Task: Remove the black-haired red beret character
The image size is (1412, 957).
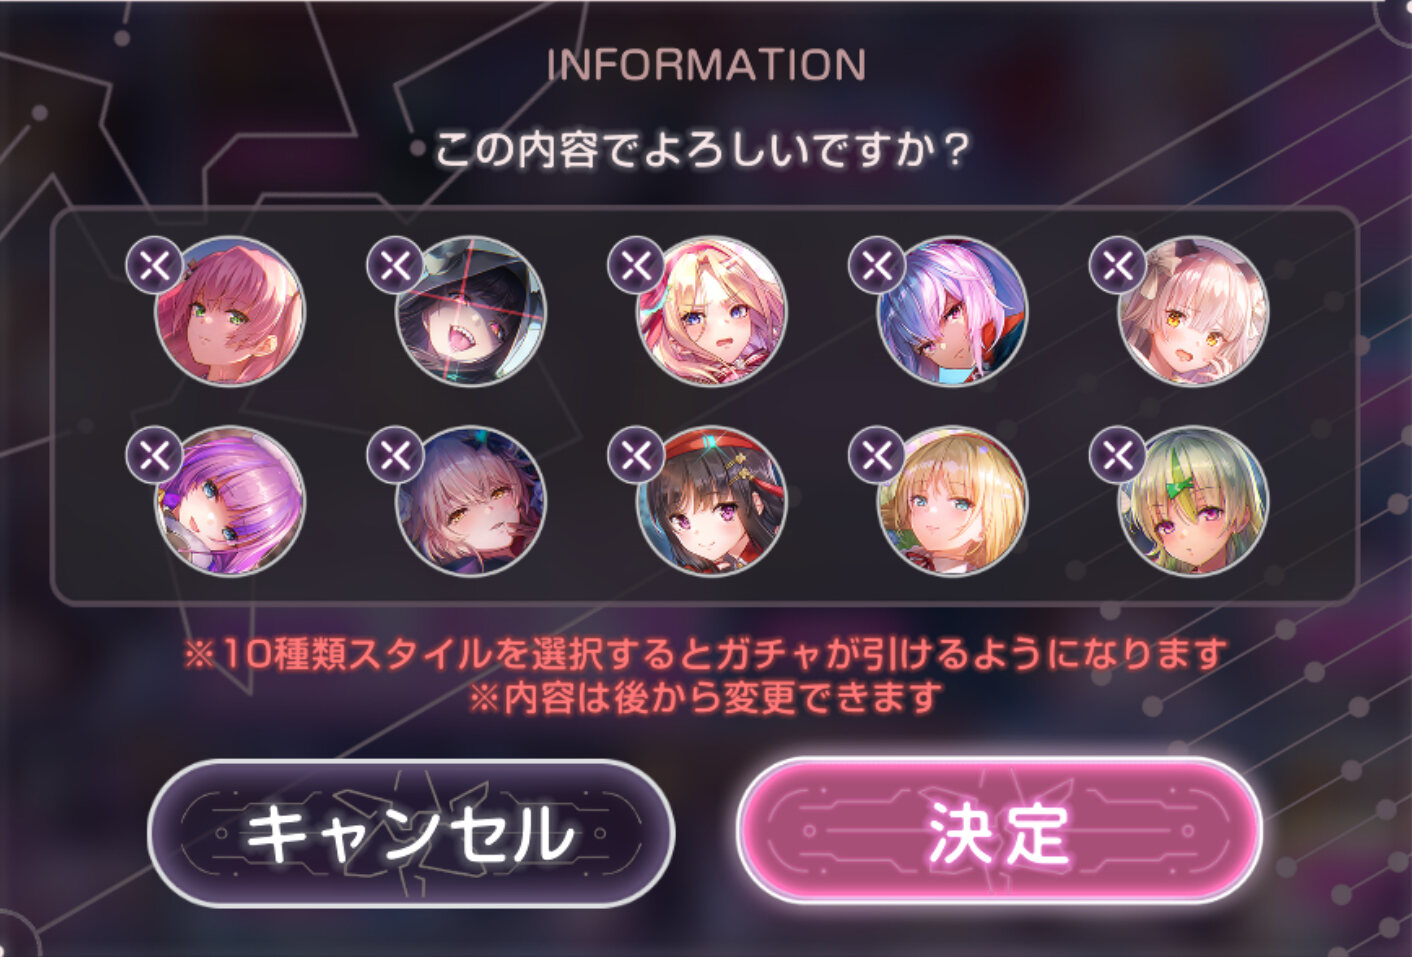Action: coord(636,455)
